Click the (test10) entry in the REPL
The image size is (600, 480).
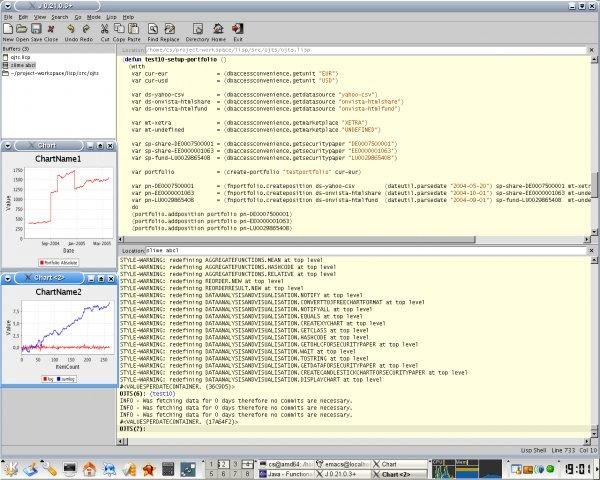pos(163,393)
